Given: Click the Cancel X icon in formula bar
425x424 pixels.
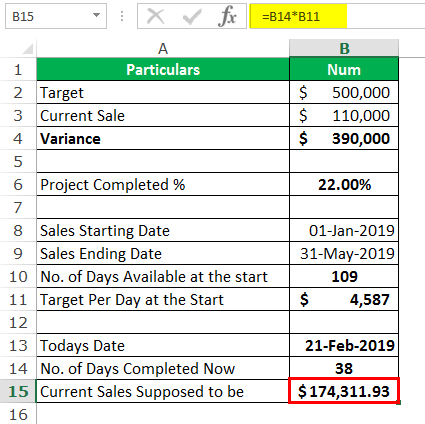Looking at the screenshot, I should coord(156,16).
